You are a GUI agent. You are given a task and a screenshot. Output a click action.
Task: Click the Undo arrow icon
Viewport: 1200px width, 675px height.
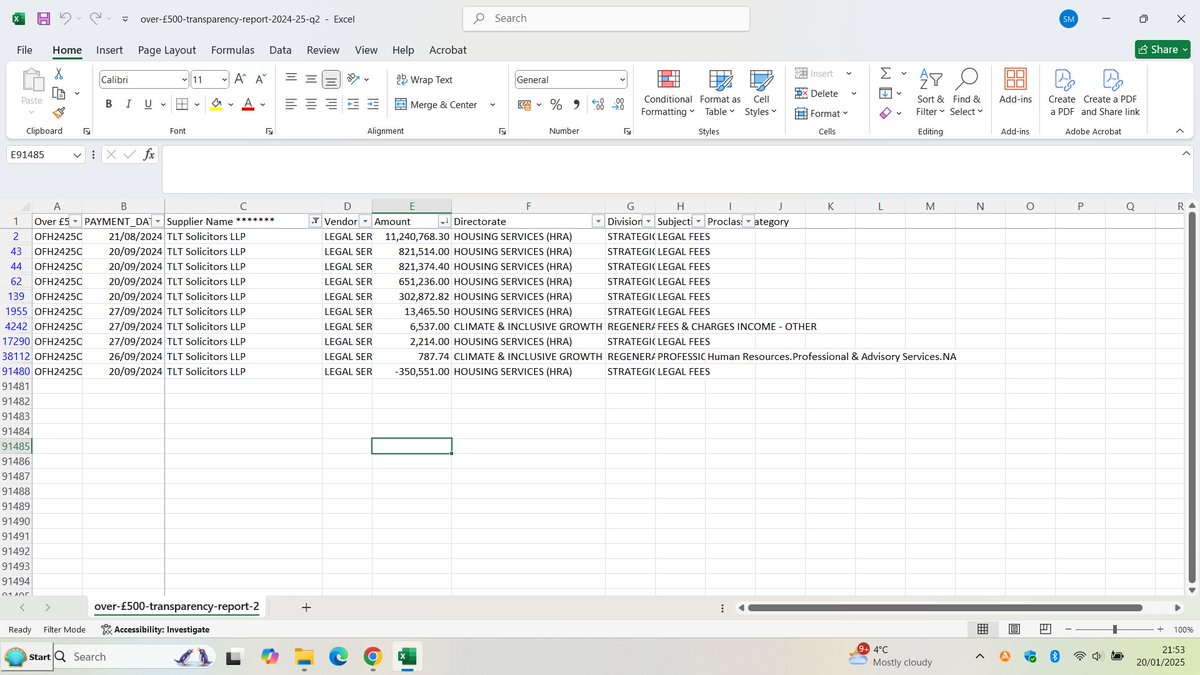coord(65,19)
